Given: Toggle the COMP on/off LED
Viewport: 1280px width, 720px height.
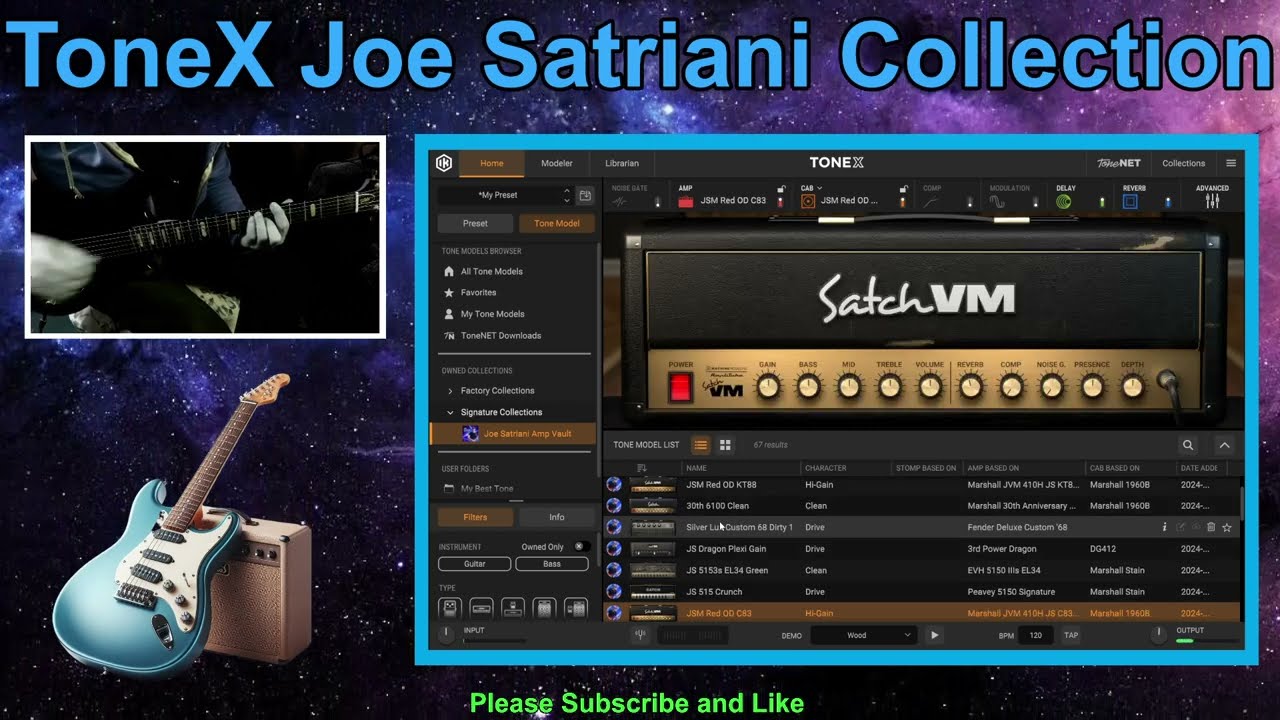Looking at the screenshot, I should point(969,202).
